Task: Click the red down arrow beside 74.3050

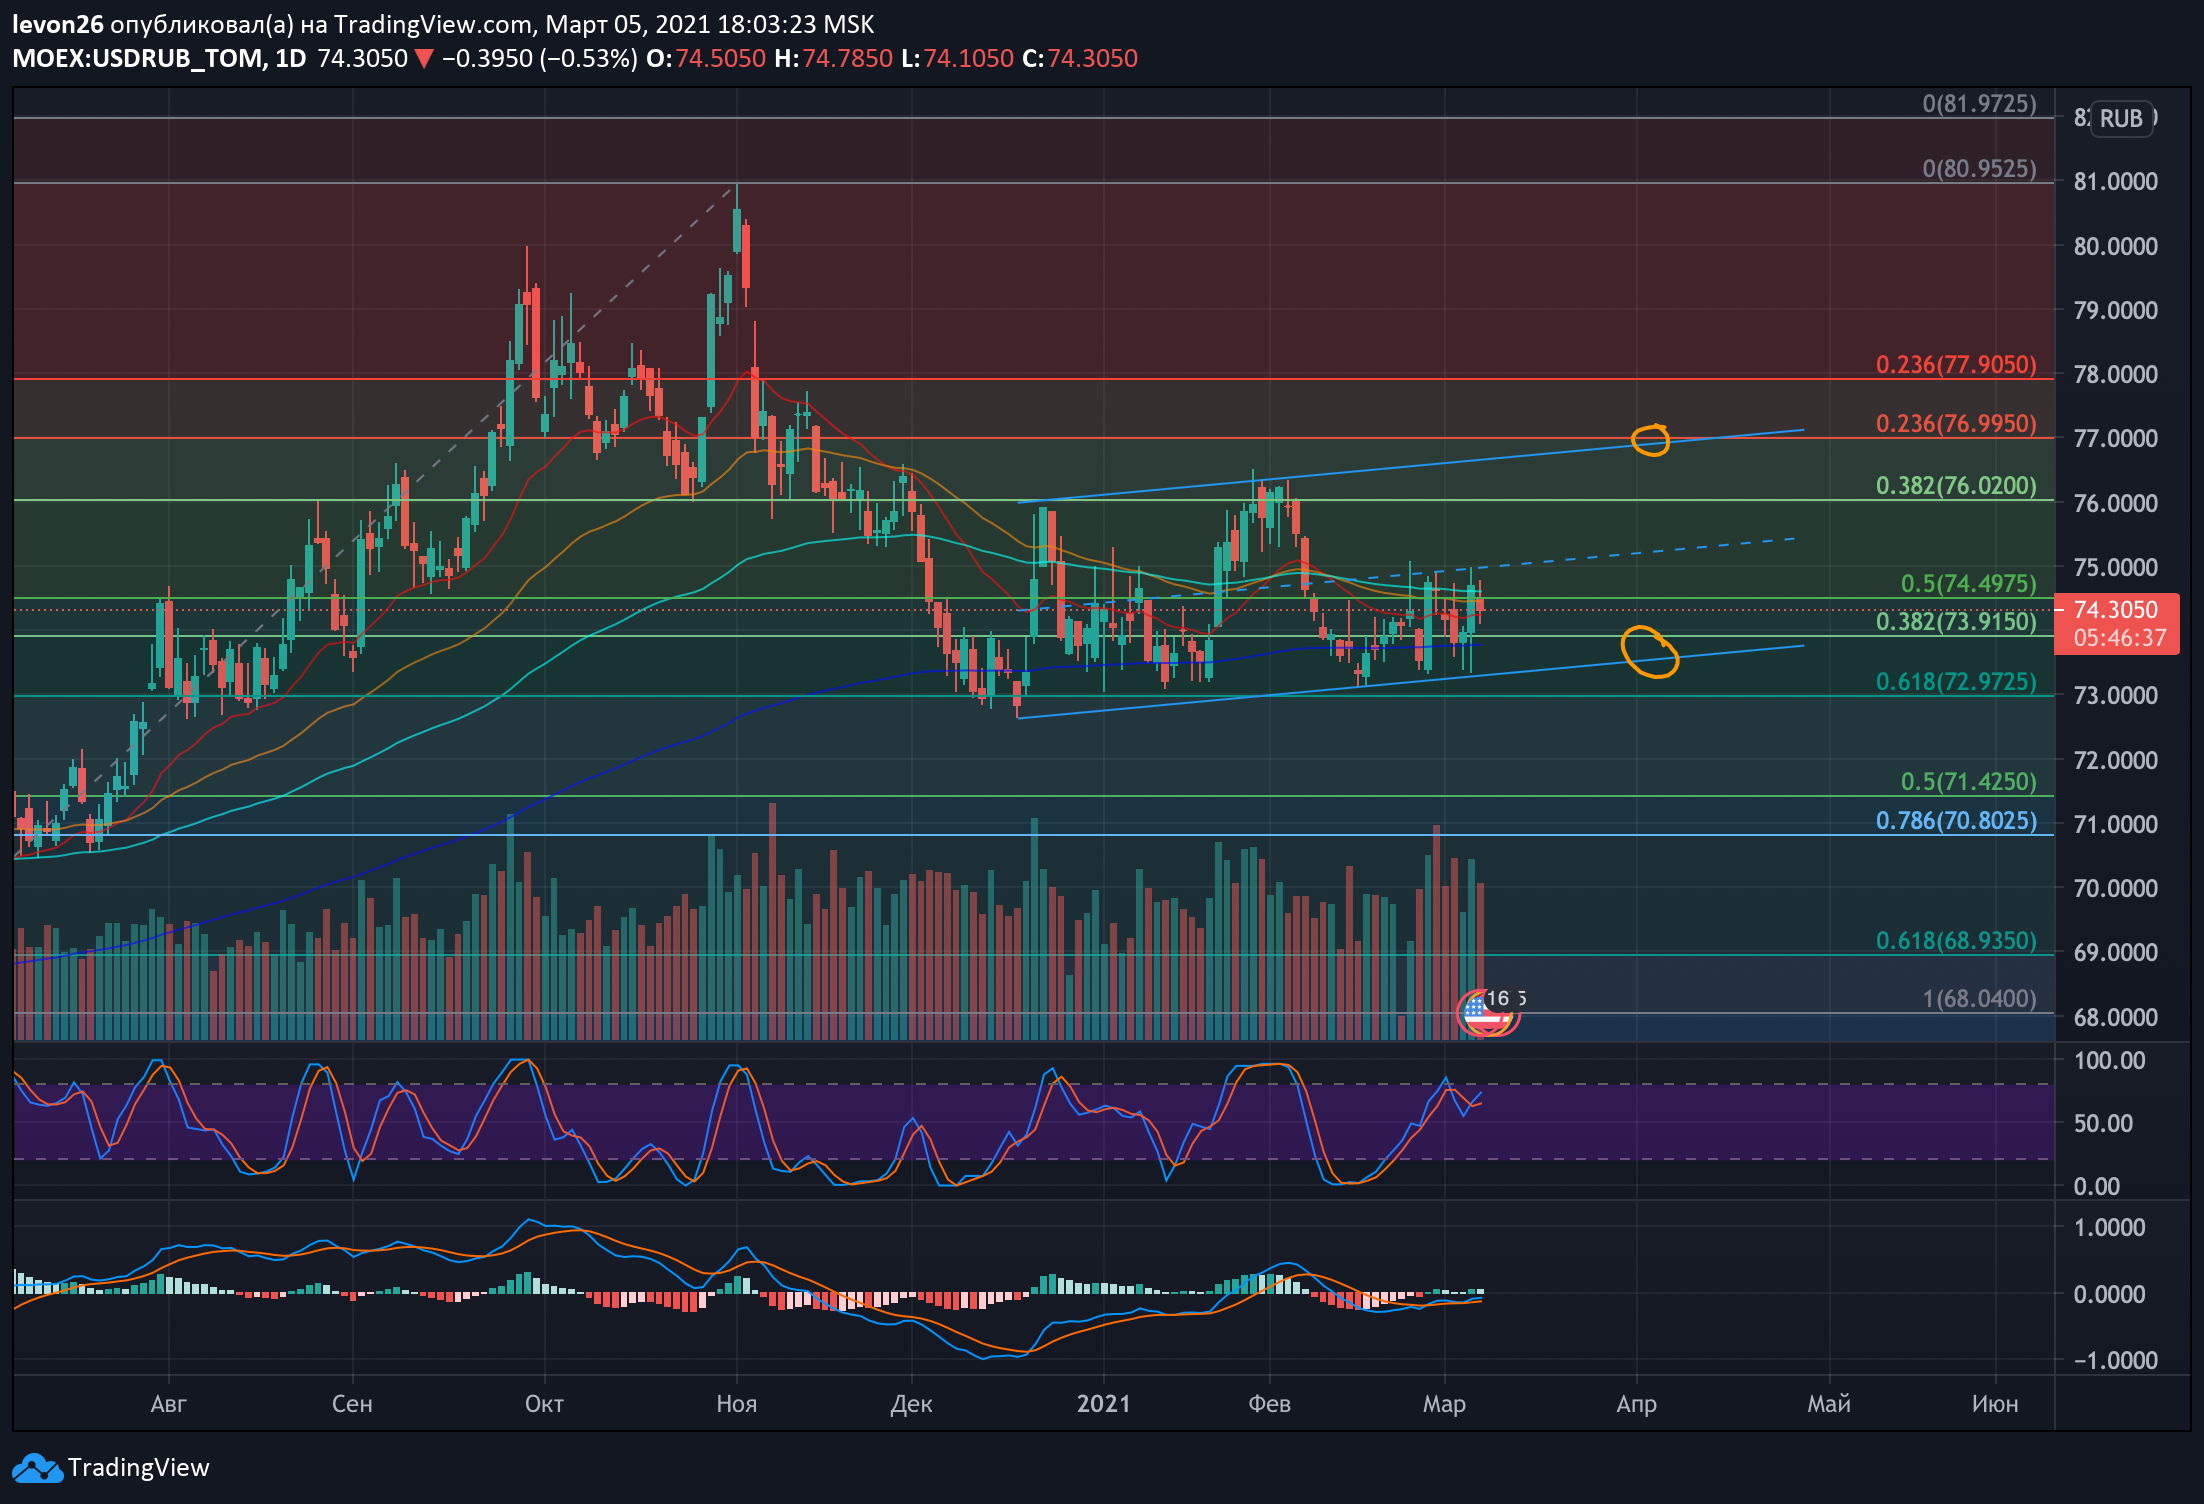Action: 424,59
